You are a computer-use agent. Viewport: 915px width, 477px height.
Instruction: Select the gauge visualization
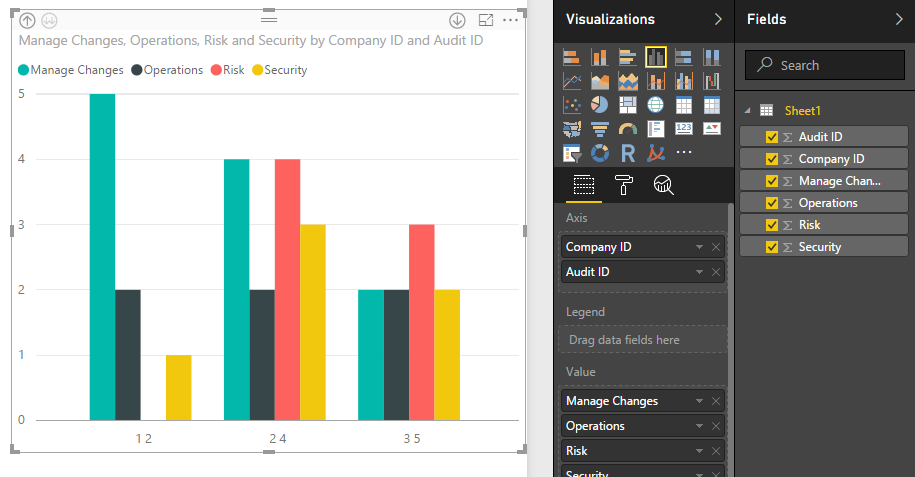(627, 129)
